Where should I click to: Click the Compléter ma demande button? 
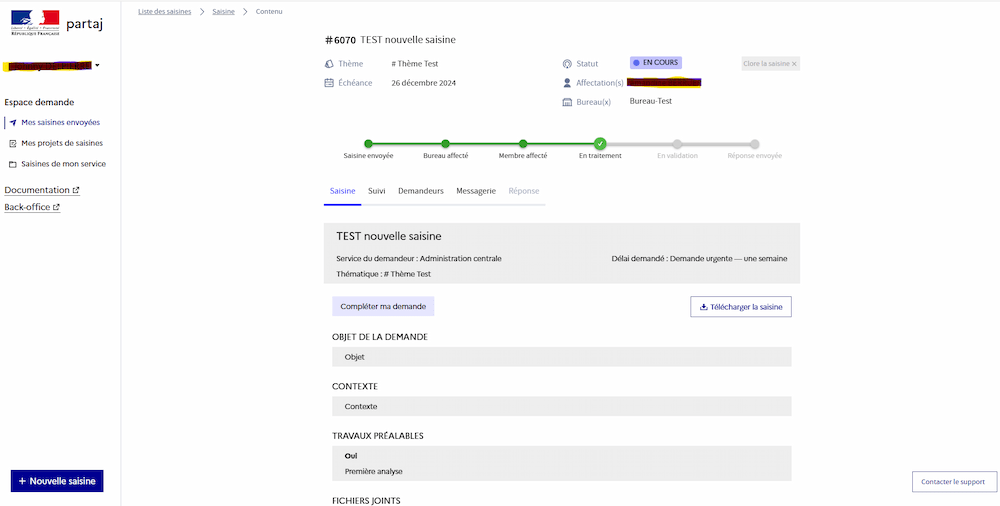coord(383,307)
